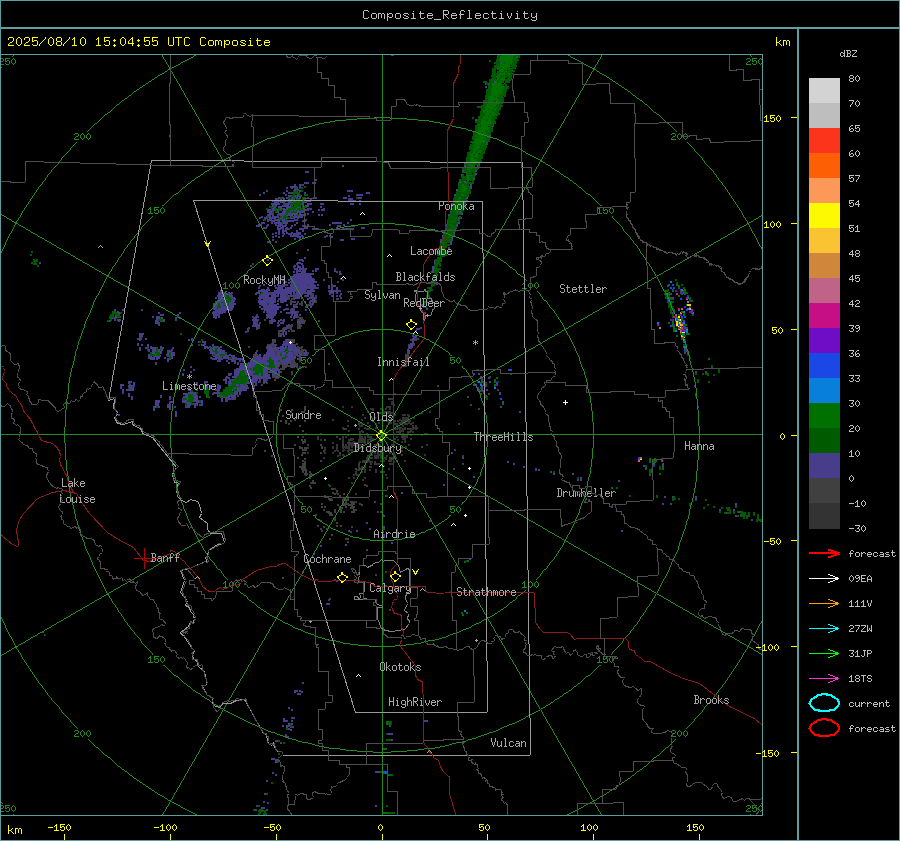This screenshot has width=900, height=841.
Task: Click the magenta 42–39 dBZ swatch
Action: click(x=824, y=316)
